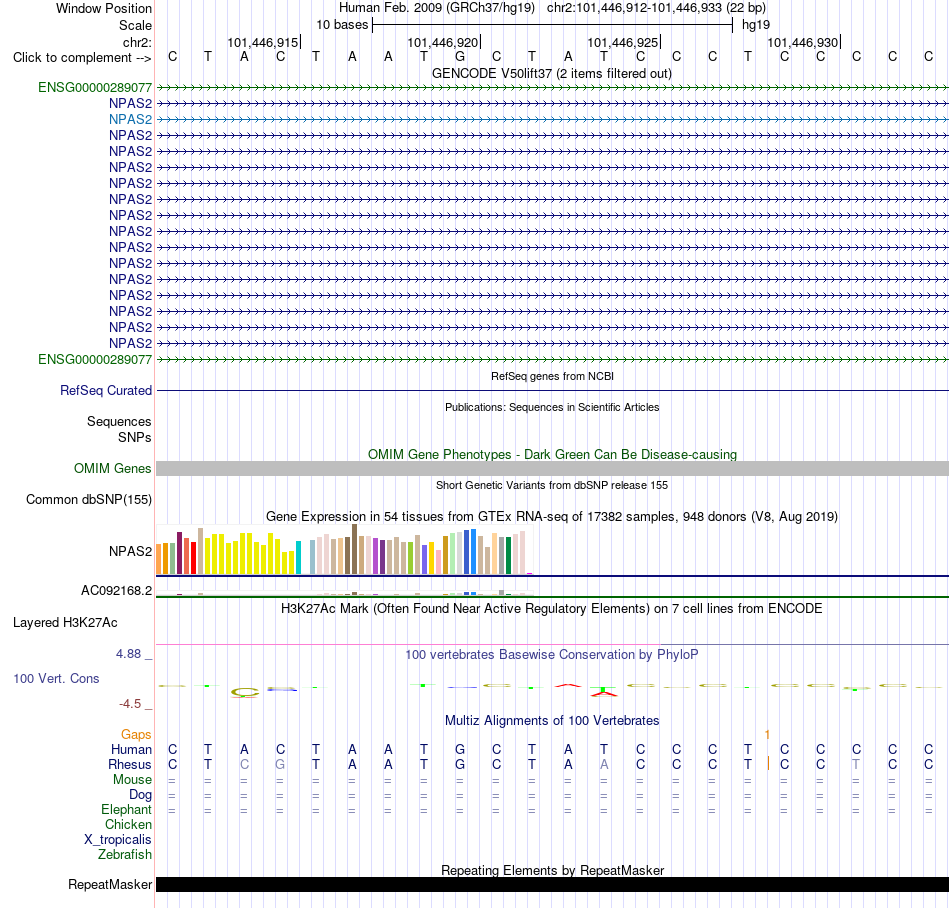Click the OMIM Genes gray bar
950x908 pixels.
click(x=552, y=468)
